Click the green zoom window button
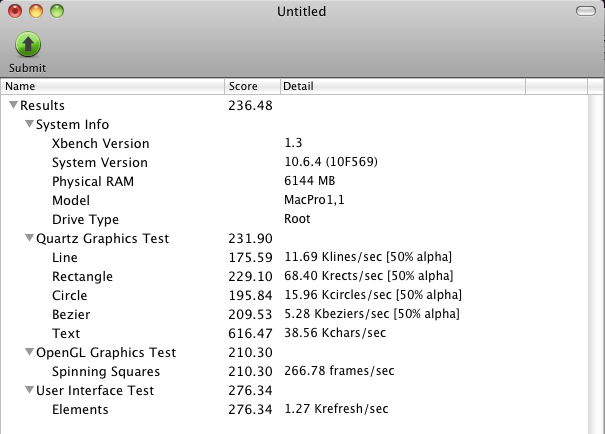This screenshot has width=605, height=434. coord(57,11)
